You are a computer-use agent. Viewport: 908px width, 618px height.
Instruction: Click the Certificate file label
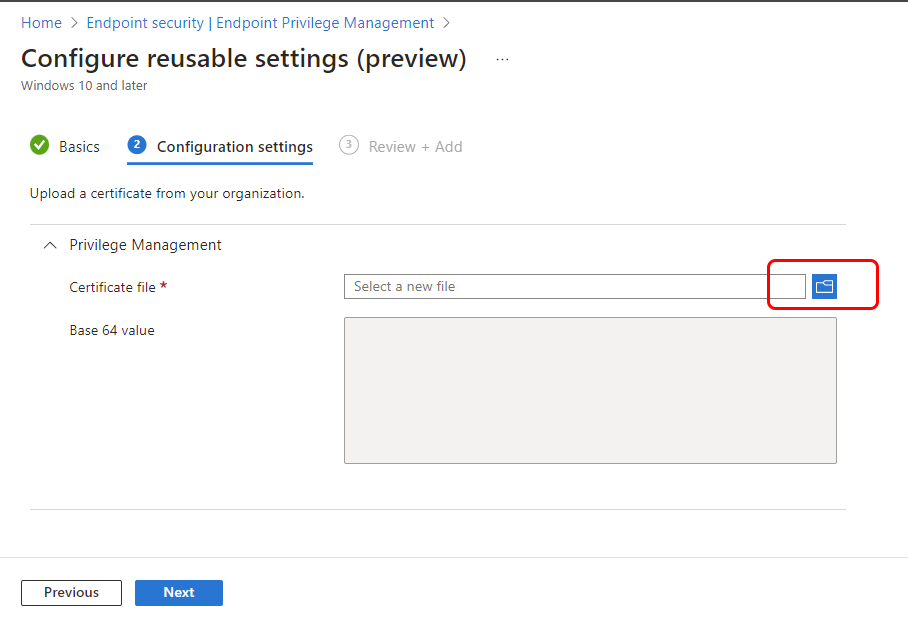tap(112, 287)
